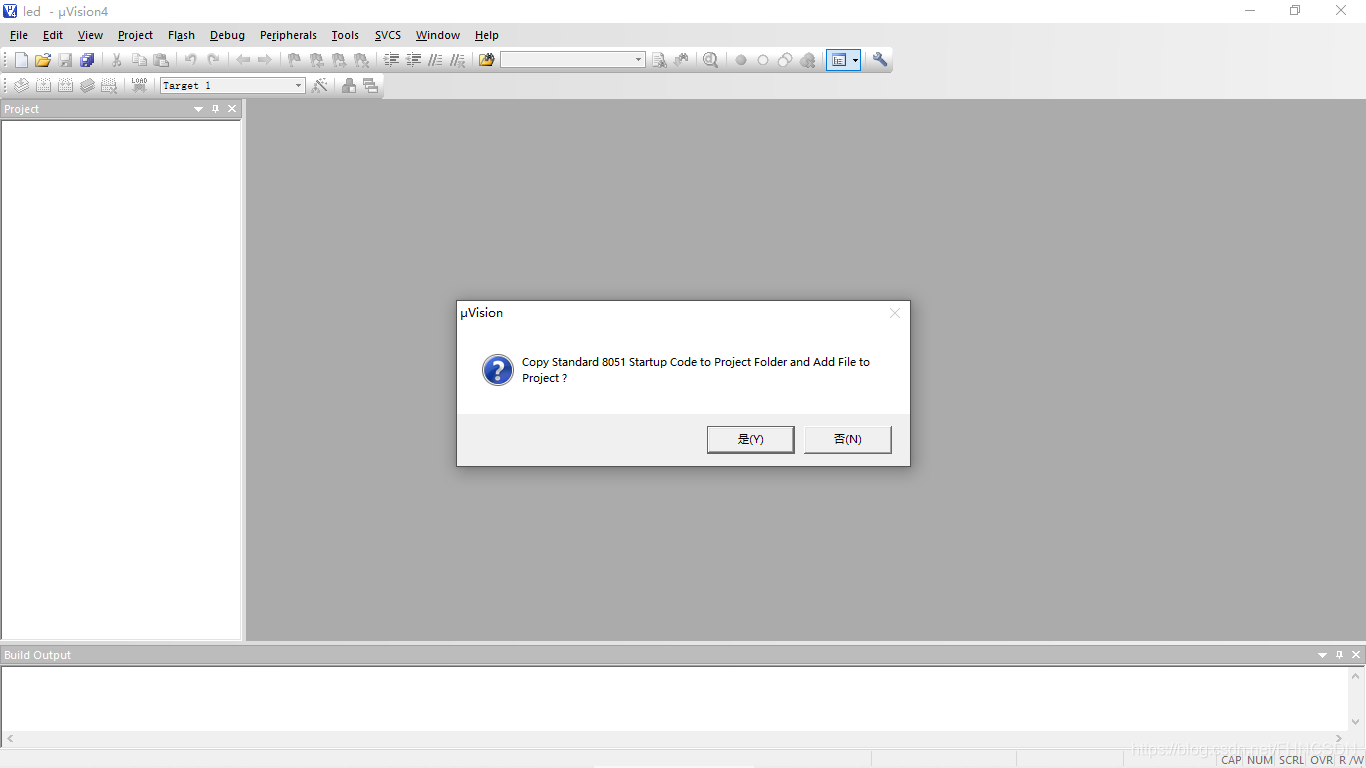Click the Comment selection icon

coord(435,60)
